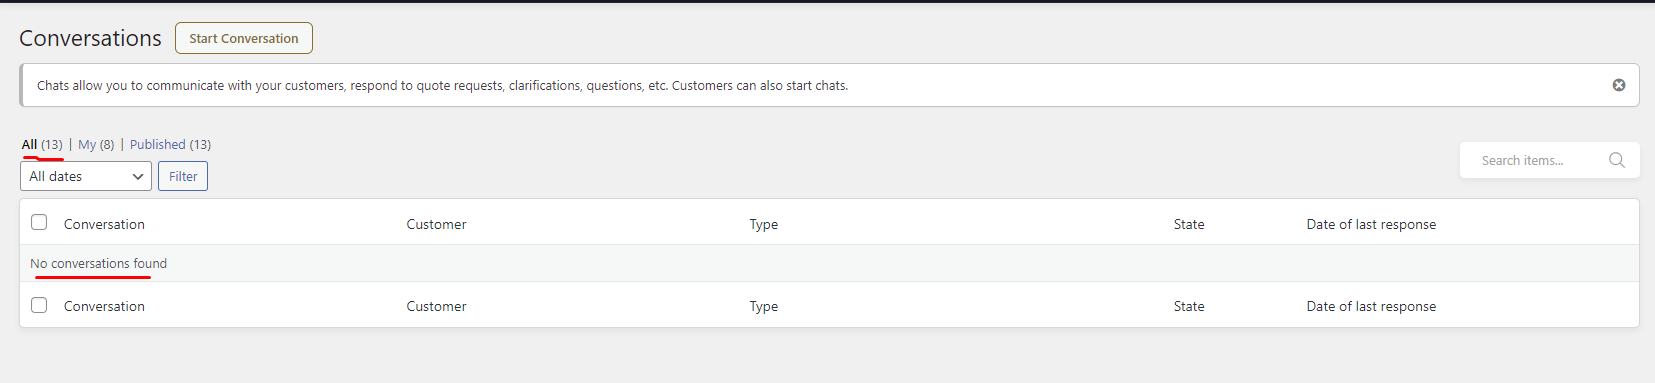Image resolution: width=1655 pixels, height=383 pixels.
Task: Switch to the My (8) conversations view
Action: point(96,144)
